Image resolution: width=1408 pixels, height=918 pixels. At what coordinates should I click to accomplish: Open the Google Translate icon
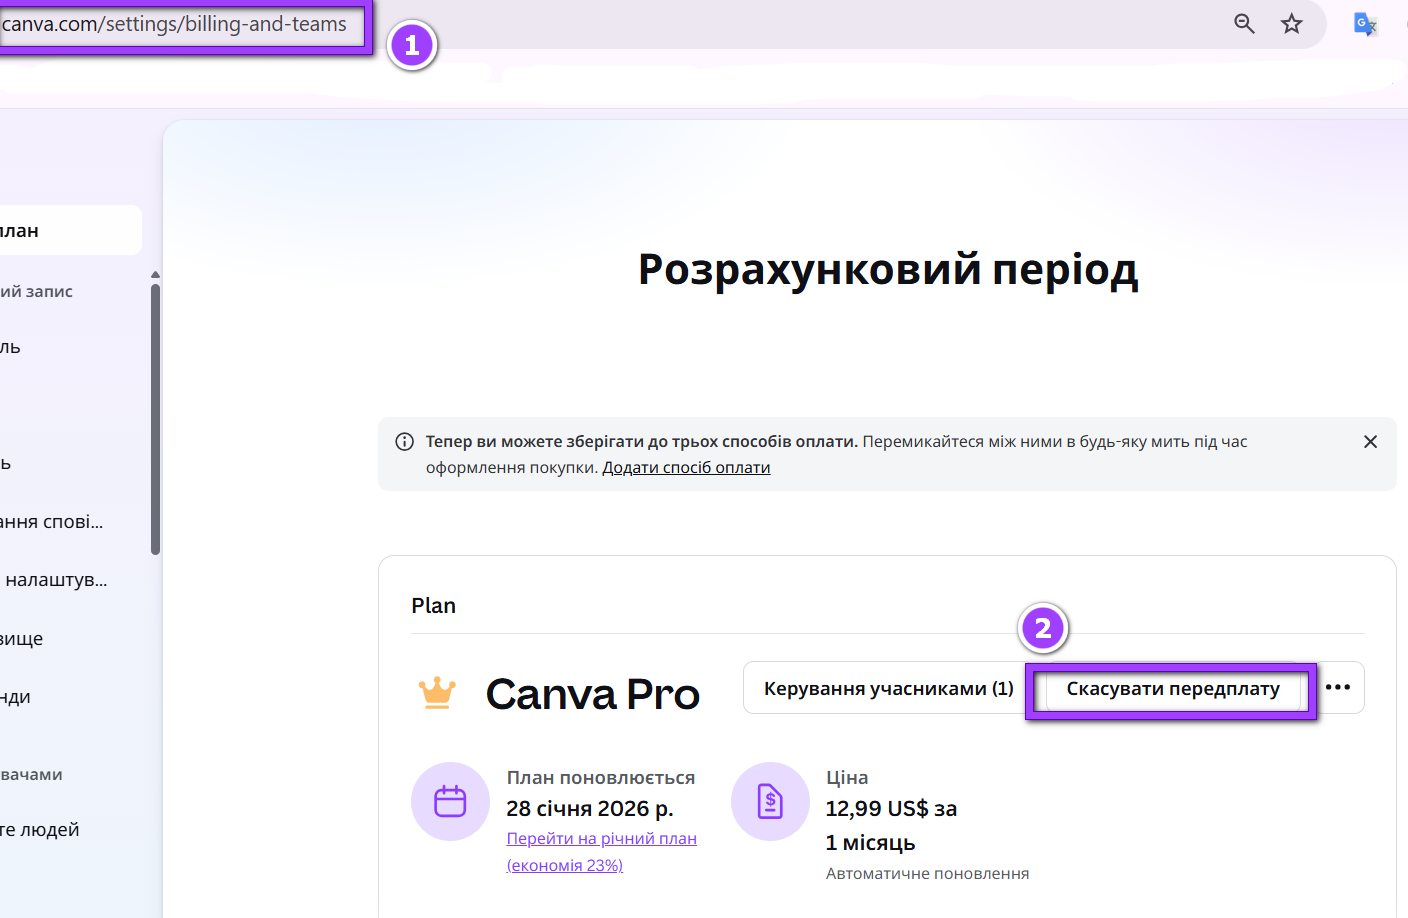click(x=1365, y=24)
